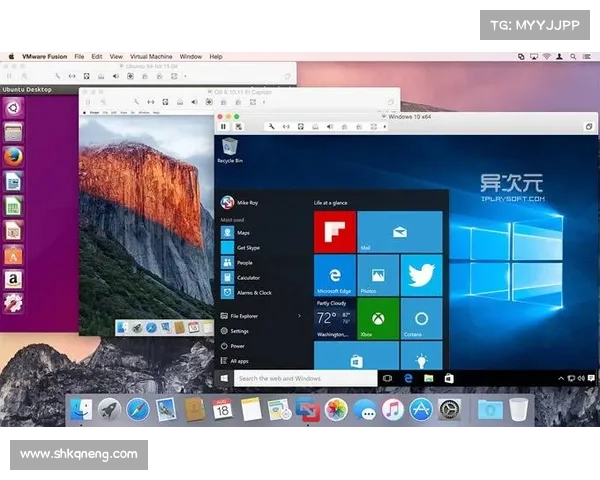Click network arrows icon in Windows 10 toolbar

(286, 127)
